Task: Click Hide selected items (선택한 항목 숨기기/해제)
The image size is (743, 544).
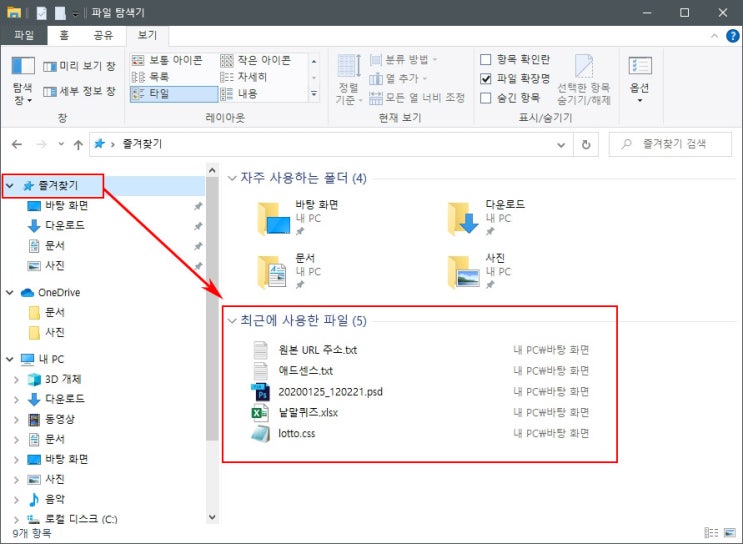Action: (x=584, y=80)
